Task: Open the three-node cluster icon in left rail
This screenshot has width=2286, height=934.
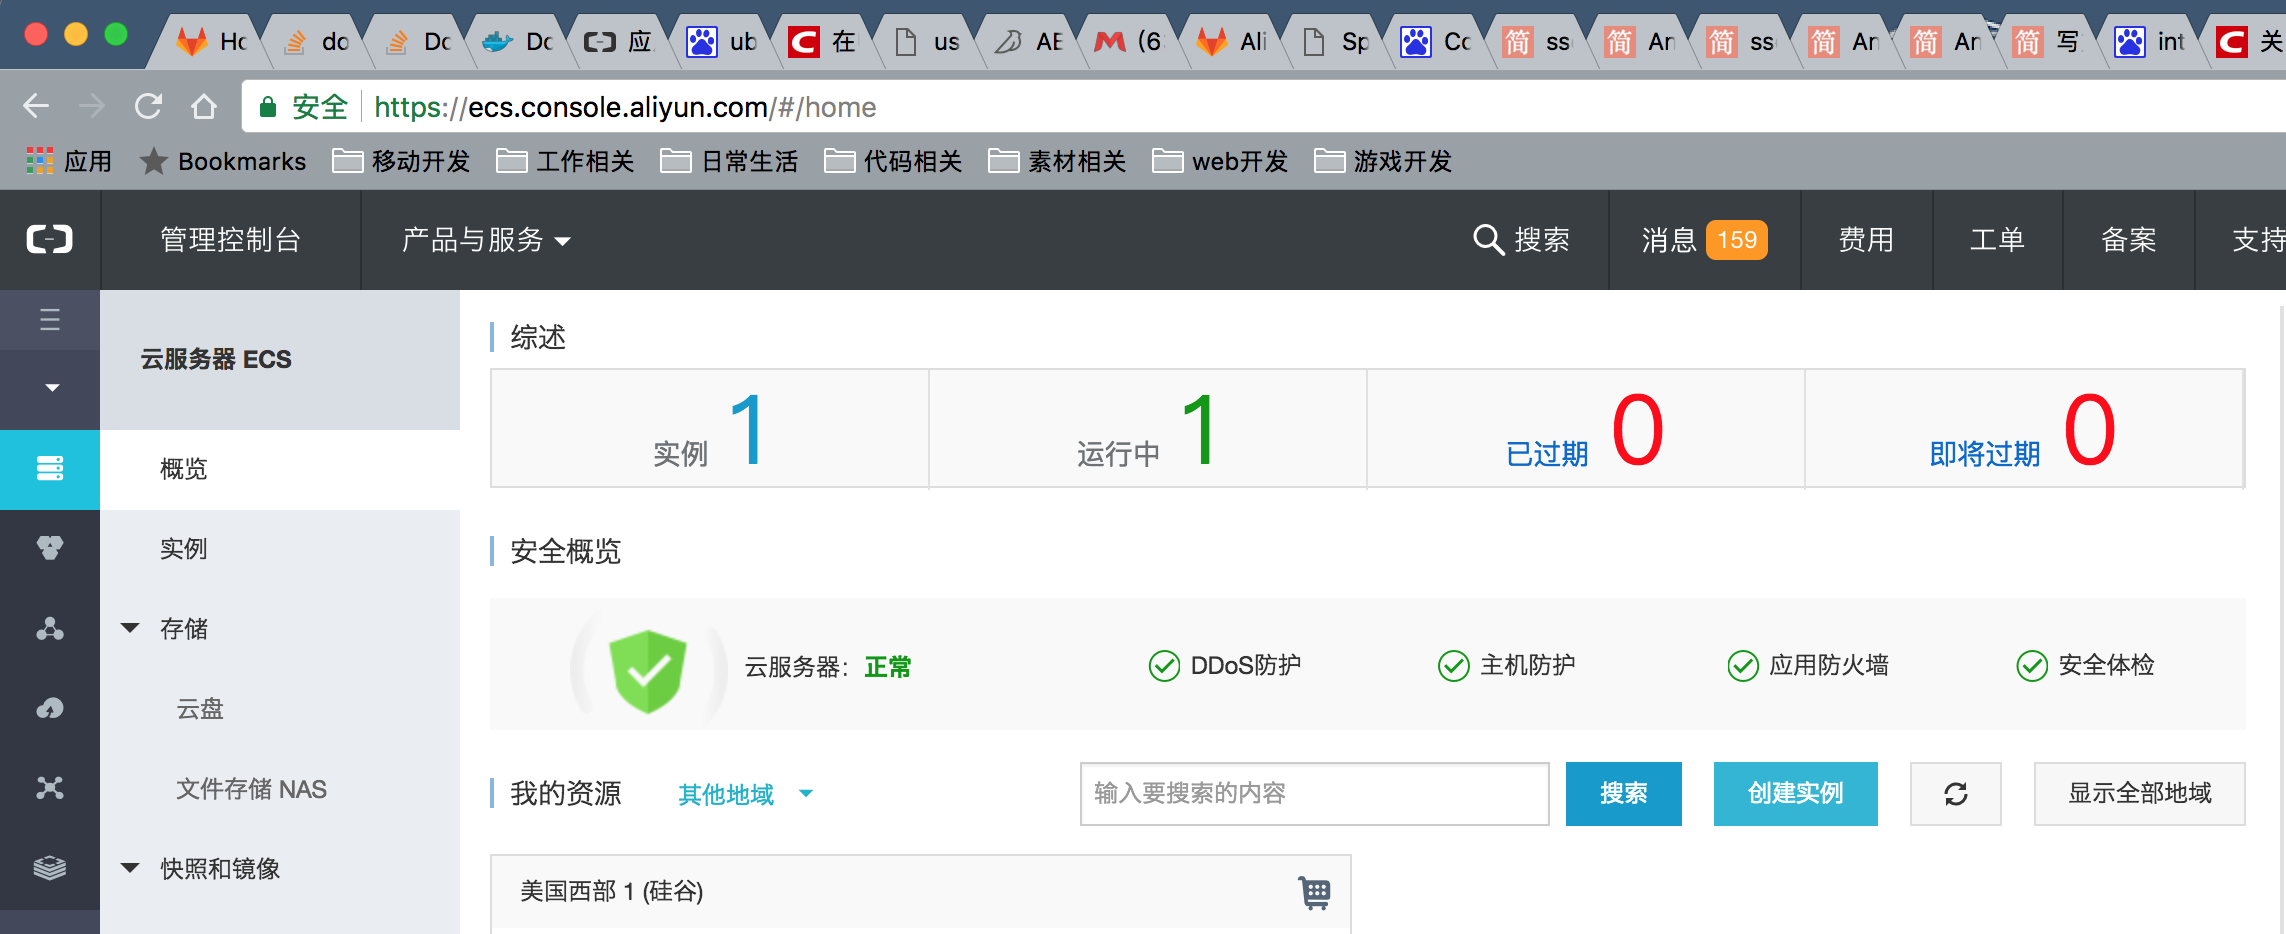Action: 50,628
